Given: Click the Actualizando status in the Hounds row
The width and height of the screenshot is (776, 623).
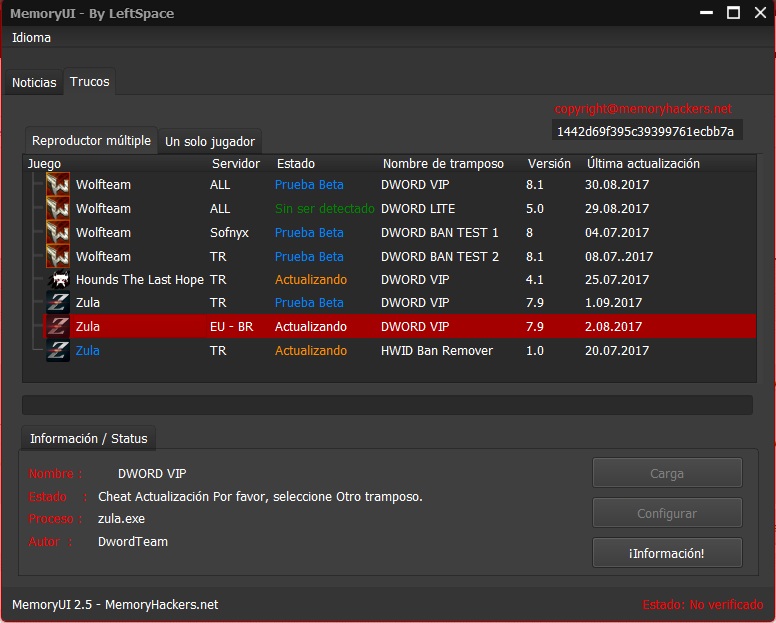Looking at the screenshot, I should click(311, 280).
